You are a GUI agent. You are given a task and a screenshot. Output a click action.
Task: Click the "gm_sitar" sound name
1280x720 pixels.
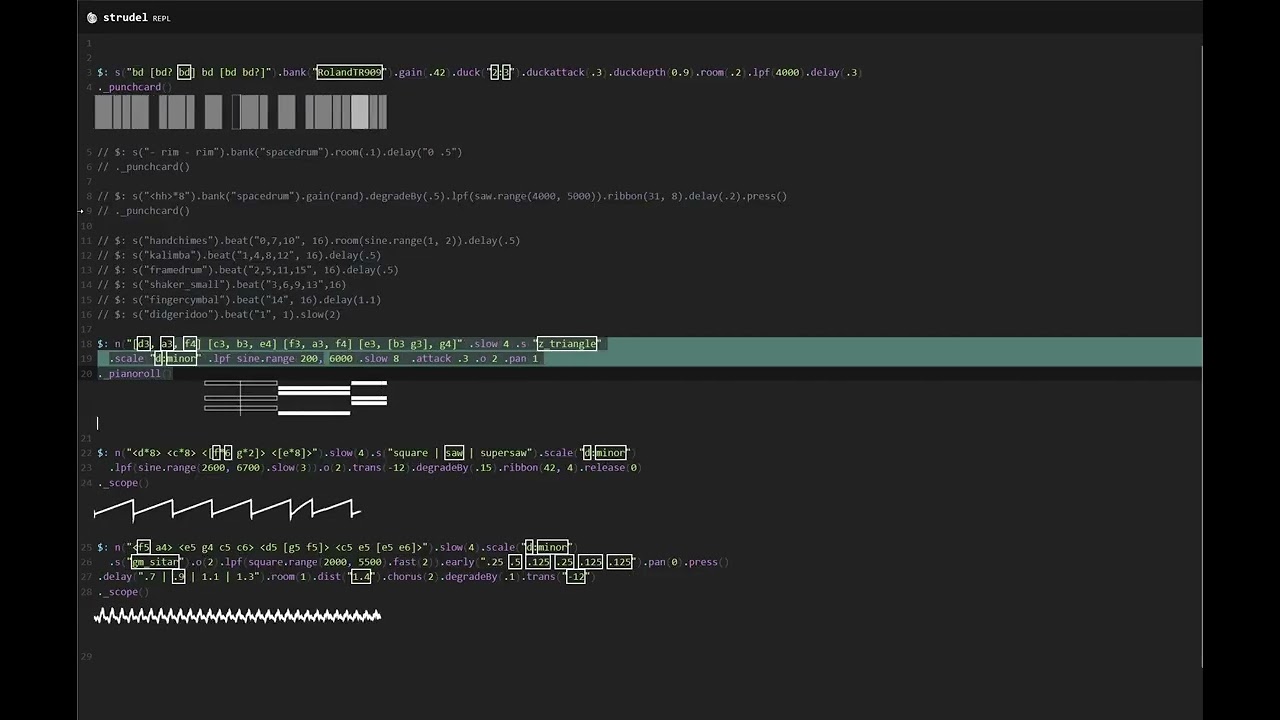(155, 563)
